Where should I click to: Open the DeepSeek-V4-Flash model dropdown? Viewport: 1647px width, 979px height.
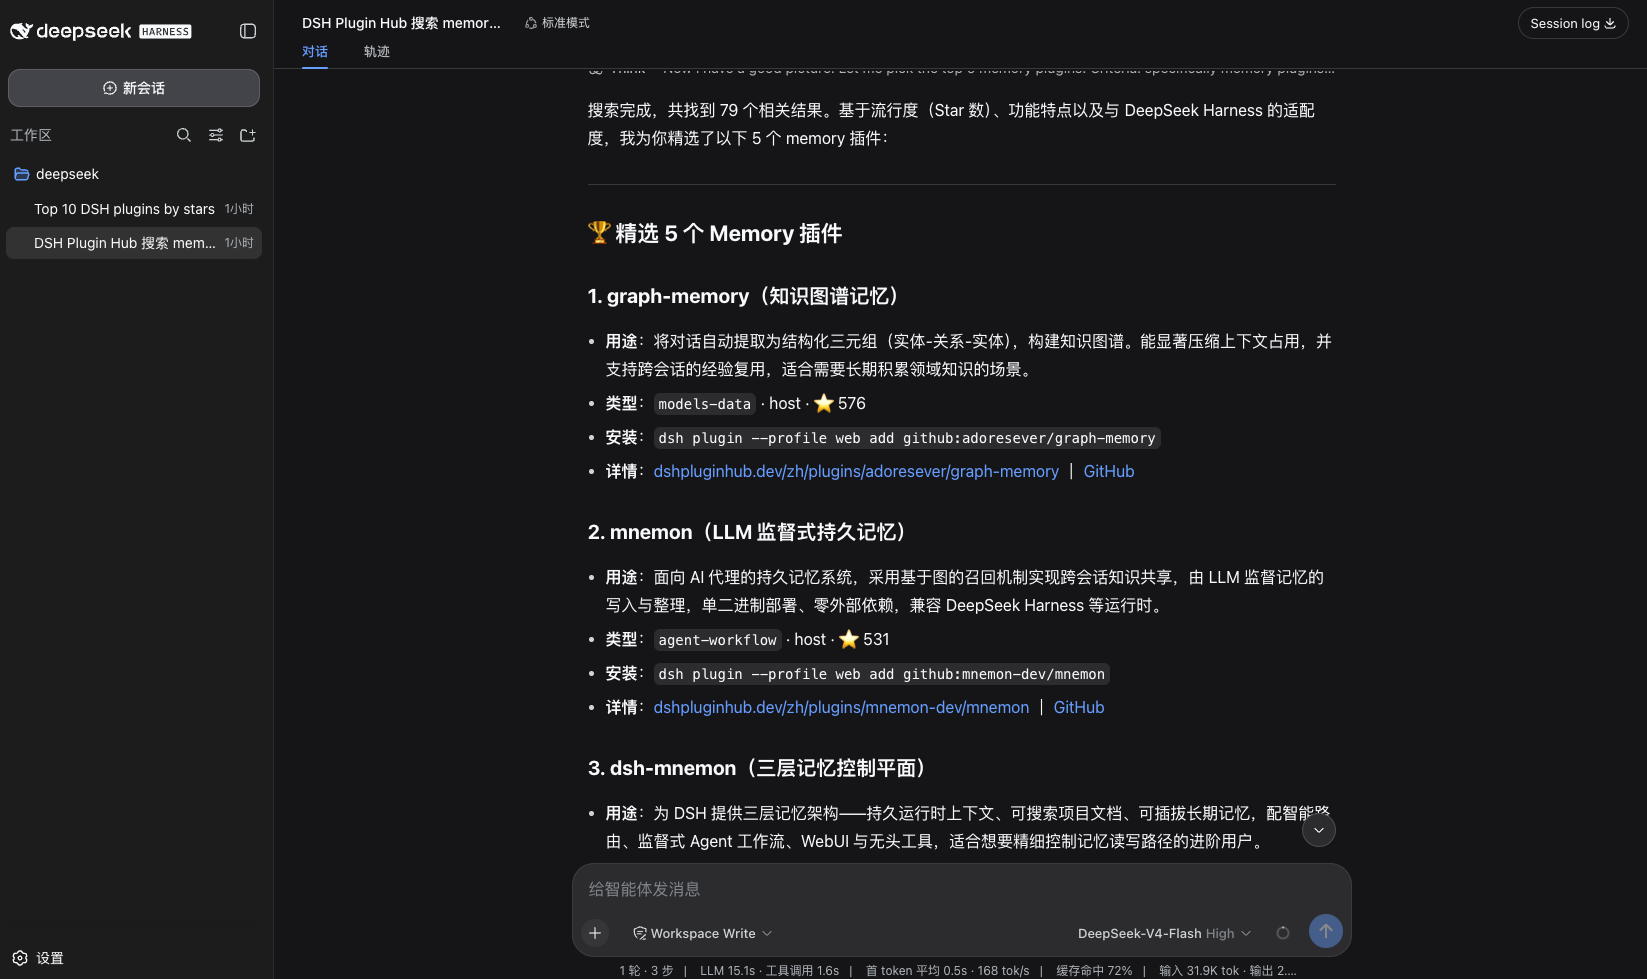(1164, 933)
